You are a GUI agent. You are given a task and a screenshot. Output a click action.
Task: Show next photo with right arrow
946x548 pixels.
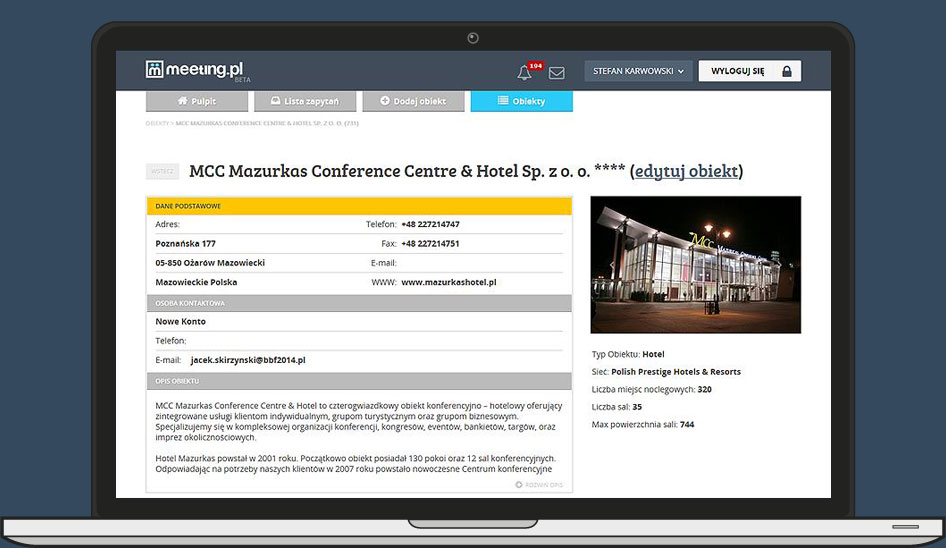pos(779,264)
